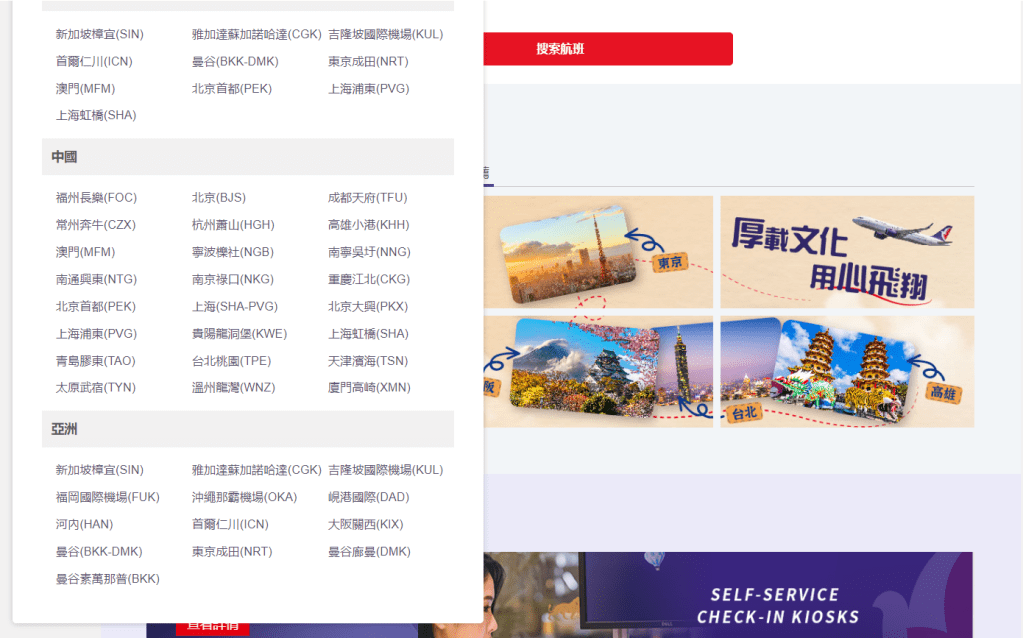Pick 杭州蕭山(HGH) in the China section
The image size is (1023, 638).
click(x=233, y=225)
